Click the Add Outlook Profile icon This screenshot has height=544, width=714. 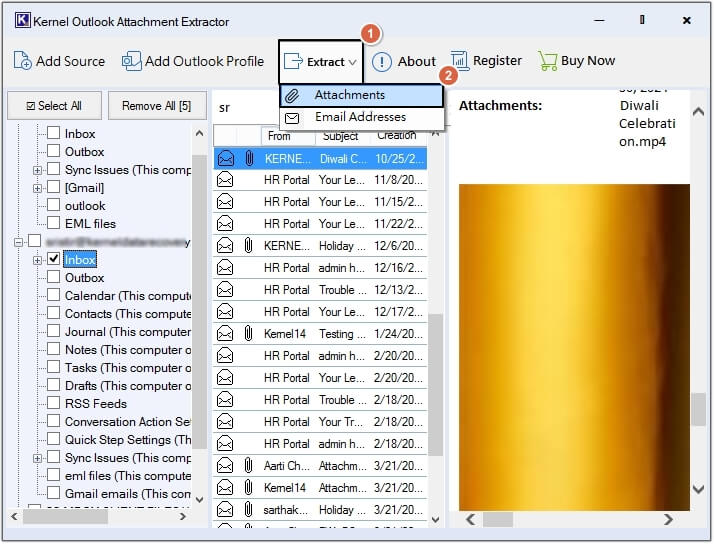pos(131,61)
